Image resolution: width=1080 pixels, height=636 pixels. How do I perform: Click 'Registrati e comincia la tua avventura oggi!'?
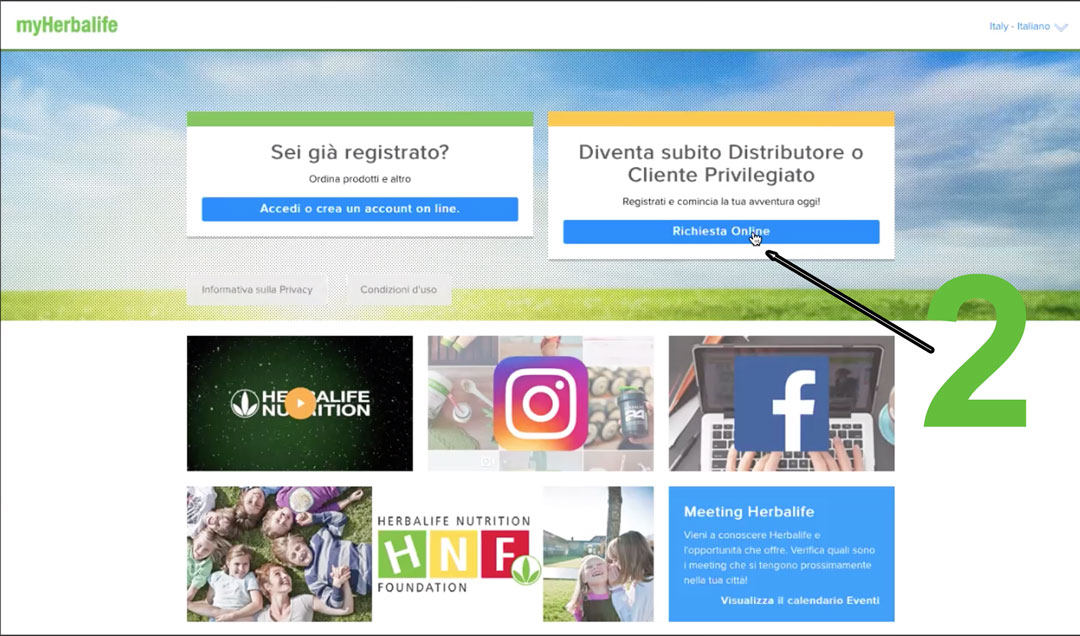pyautogui.click(x=720, y=202)
